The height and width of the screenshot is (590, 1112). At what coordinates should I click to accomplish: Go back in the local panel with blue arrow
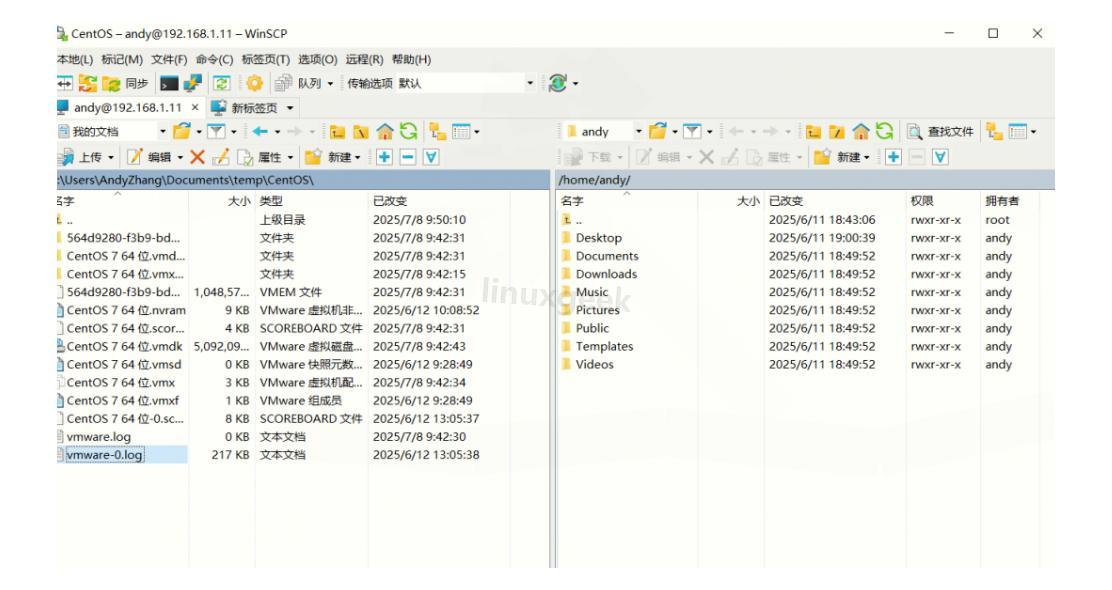(x=260, y=131)
